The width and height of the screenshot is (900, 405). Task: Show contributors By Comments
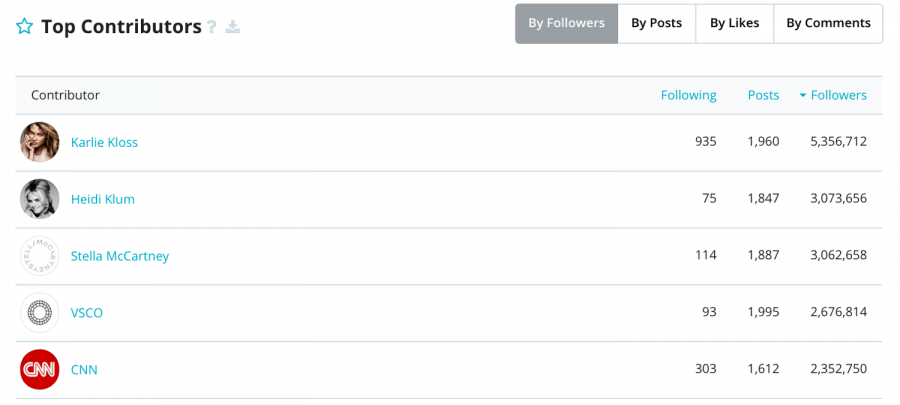(828, 24)
